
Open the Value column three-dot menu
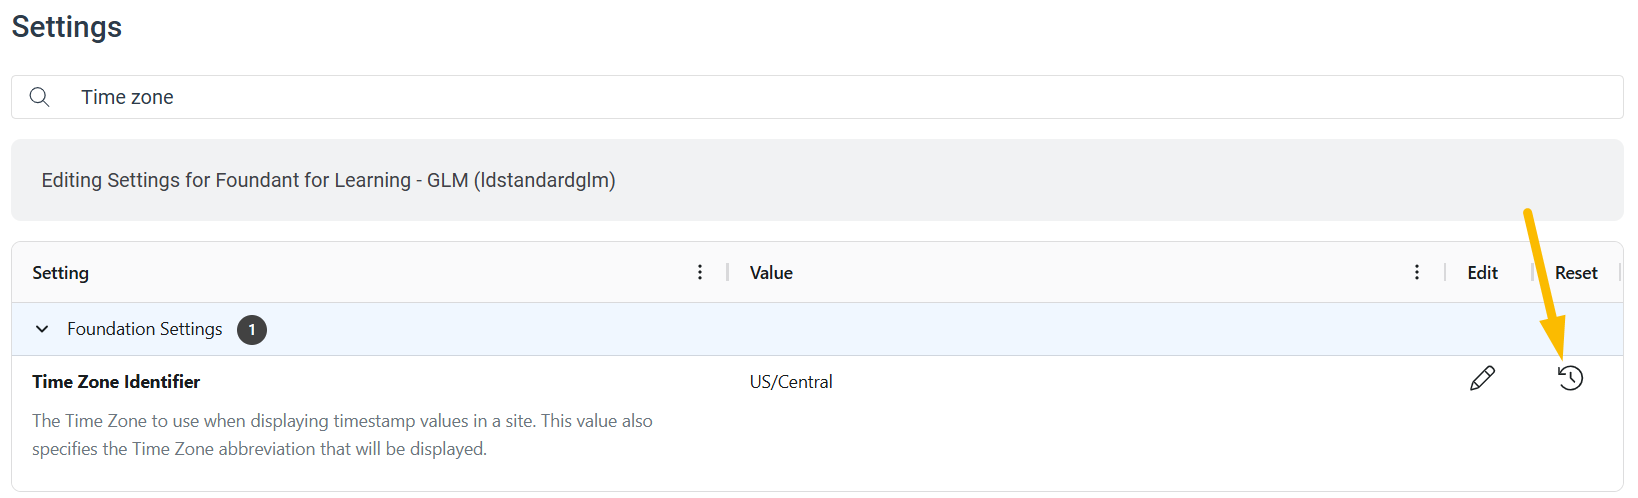pos(1417,272)
